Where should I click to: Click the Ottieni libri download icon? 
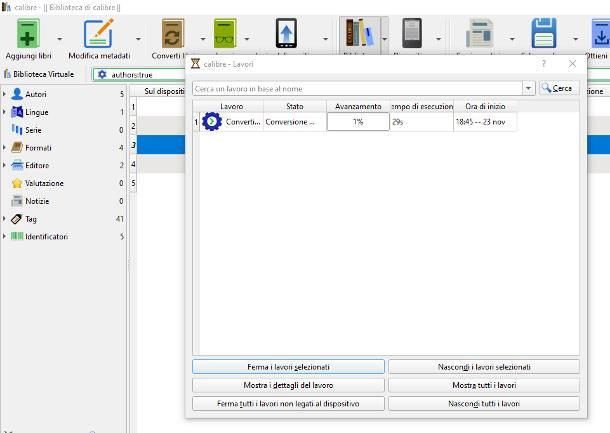pyautogui.click(x=601, y=34)
